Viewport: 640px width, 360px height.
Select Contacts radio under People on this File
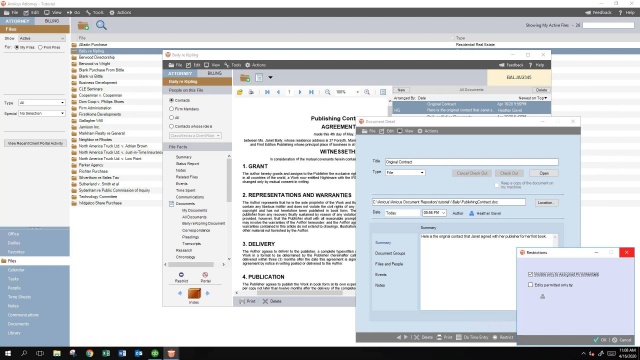click(x=171, y=100)
